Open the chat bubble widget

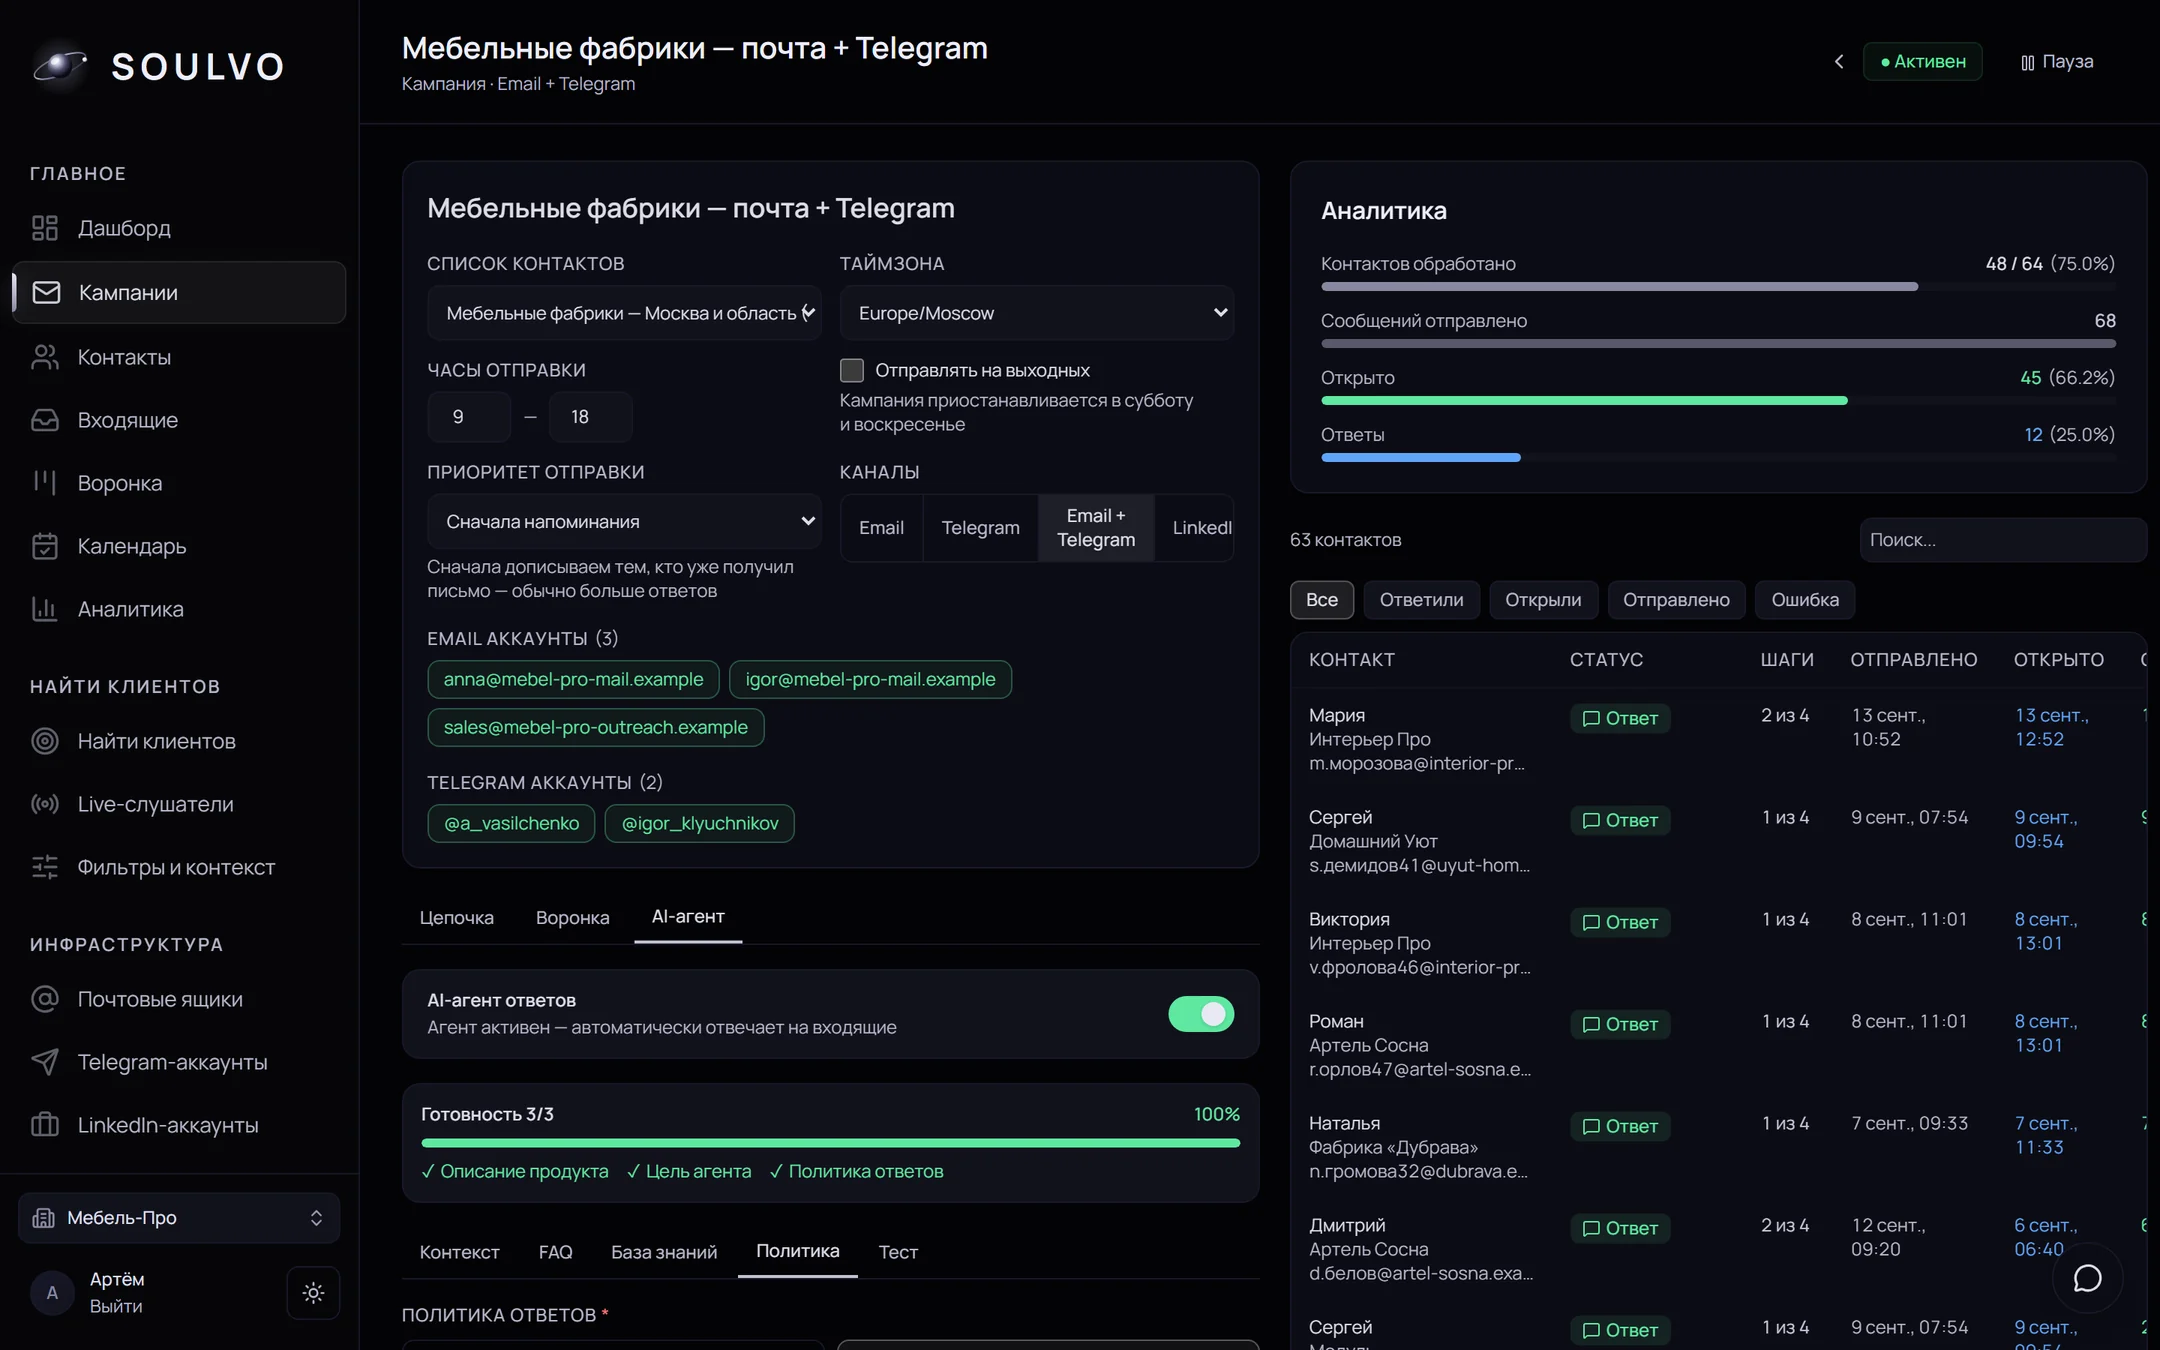coord(2087,1278)
